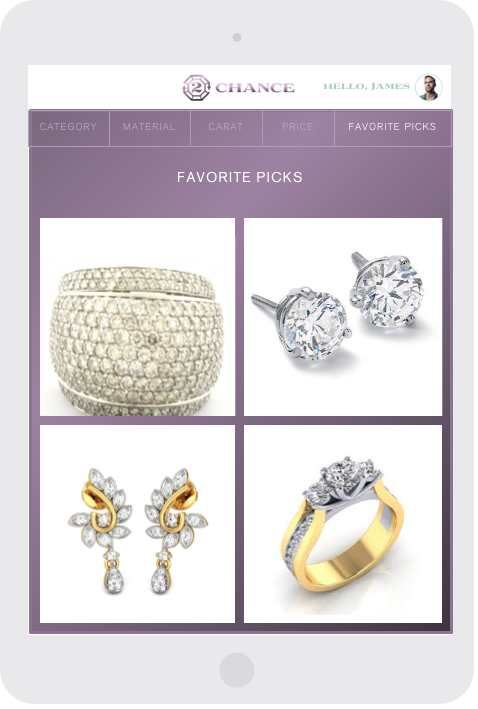This screenshot has height=709, width=478.
Task: Open the diamond pavé dome ring item
Action: [x=137, y=317]
